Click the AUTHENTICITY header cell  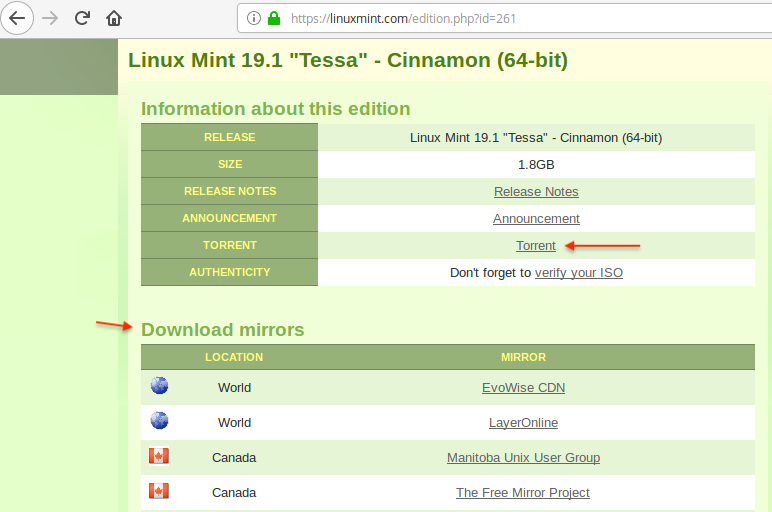[x=229, y=272]
